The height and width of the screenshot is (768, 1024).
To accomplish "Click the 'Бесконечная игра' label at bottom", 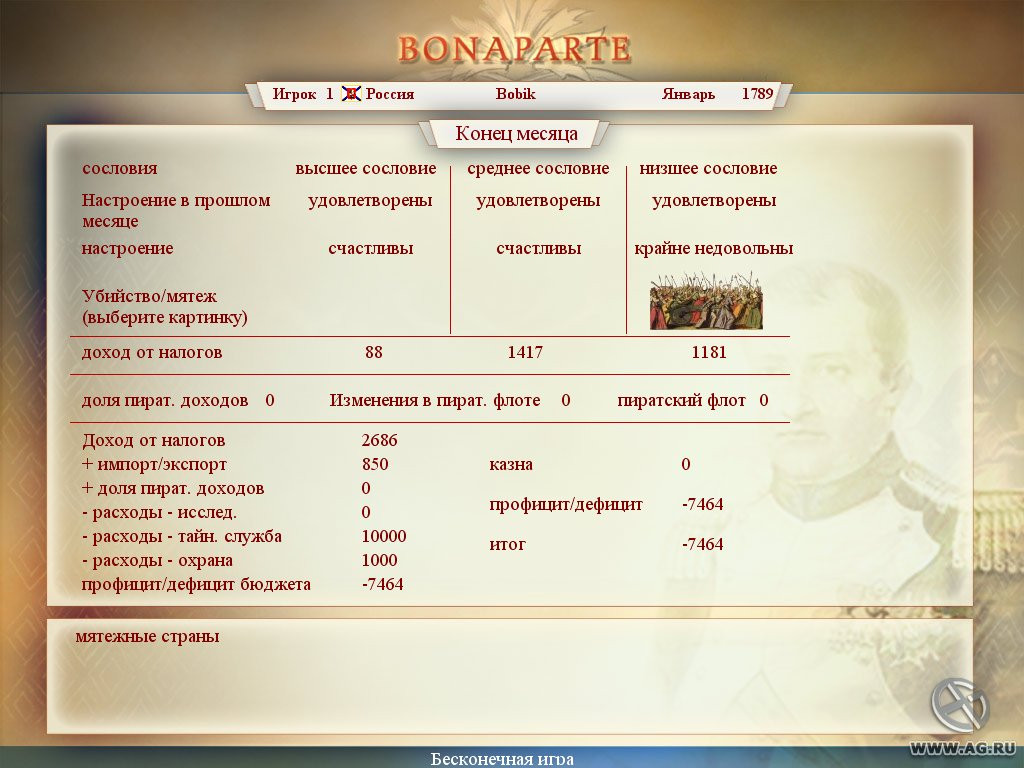I will coord(502,759).
